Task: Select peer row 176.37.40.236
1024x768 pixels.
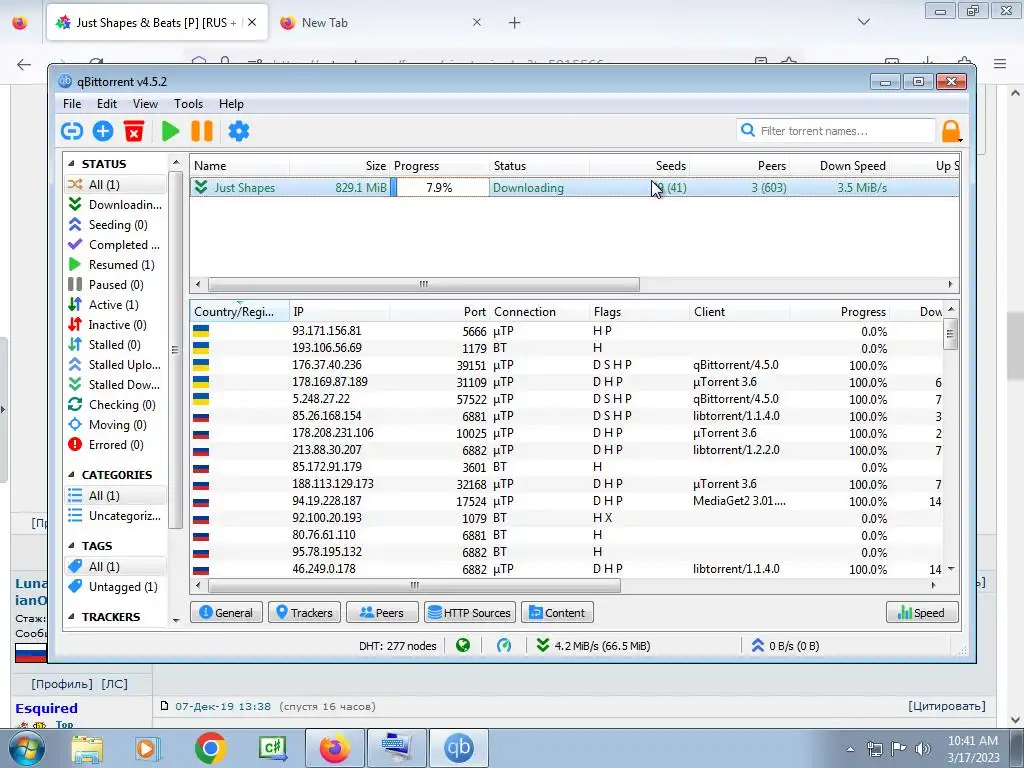Action: 567,365
